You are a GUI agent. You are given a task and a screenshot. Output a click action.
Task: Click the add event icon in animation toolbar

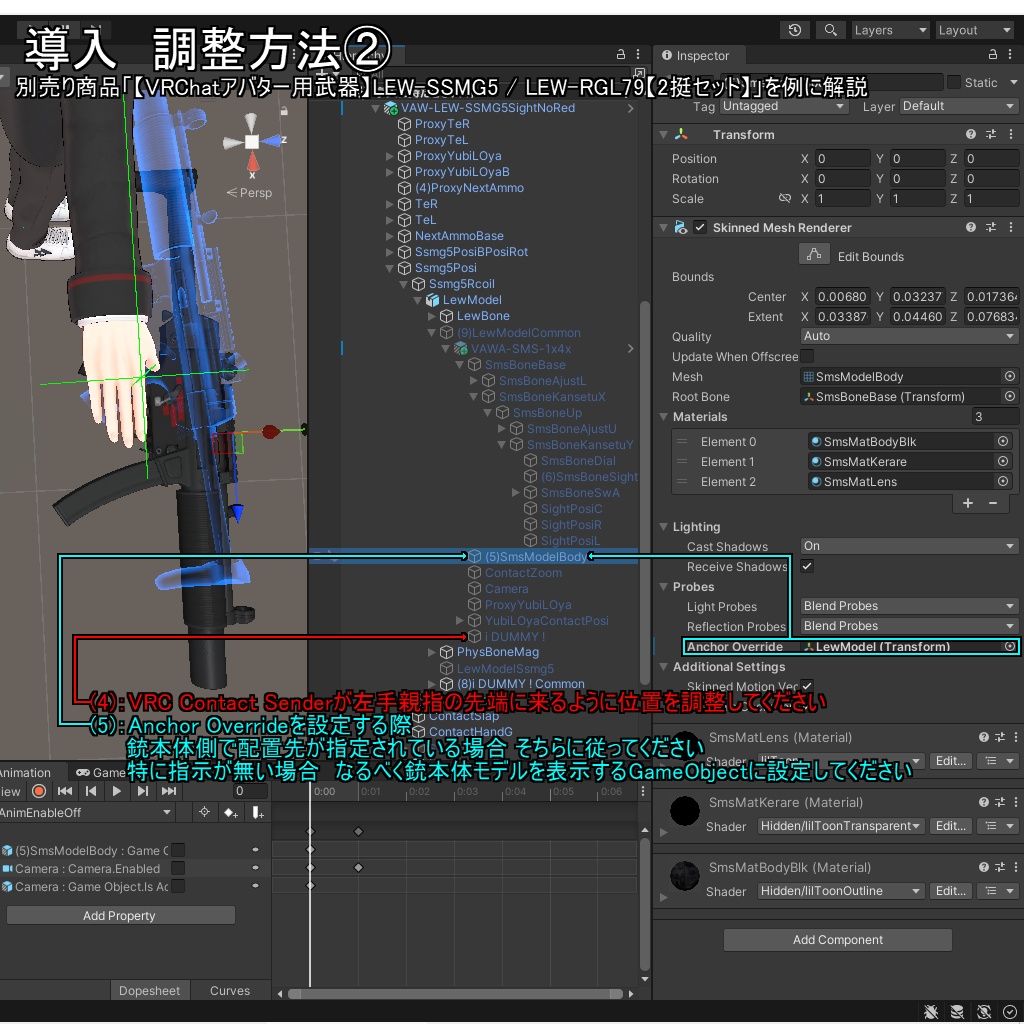pyautogui.click(x=257, y=812)
